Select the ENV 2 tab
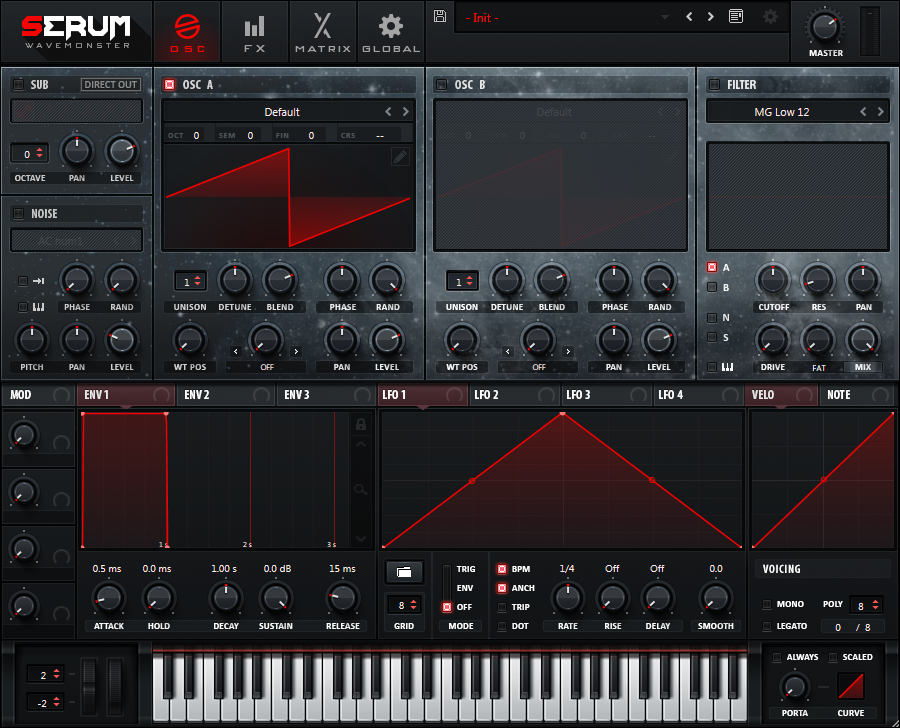Screen dimensions: 900x728 click(x=226, y=395)
